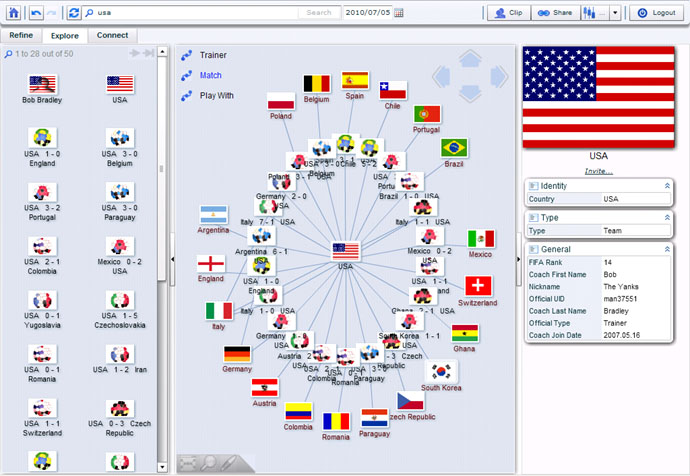Toggle the Play With relationship filter

coord(215,96)
